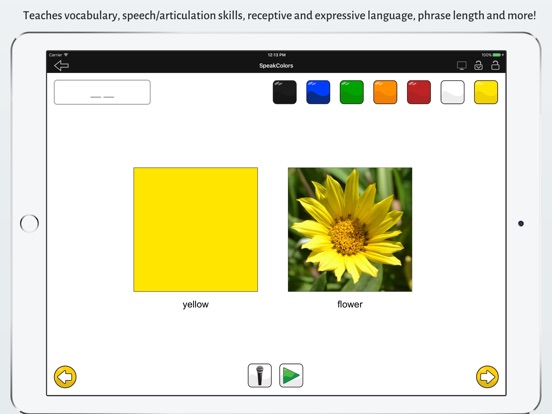The width and height of the screenshot is (552, 414).
Task: Start recording with the microphone button
Action: 260,375
